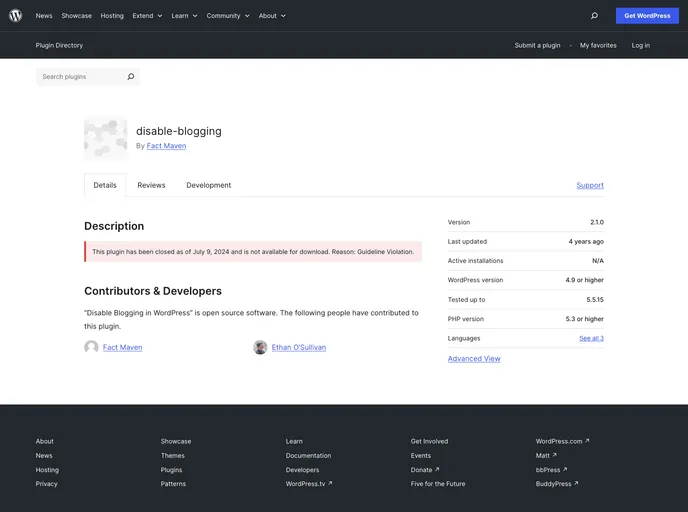
Task: Click Ethan O'Sullivan contributor link
Action: pos(298,347)
